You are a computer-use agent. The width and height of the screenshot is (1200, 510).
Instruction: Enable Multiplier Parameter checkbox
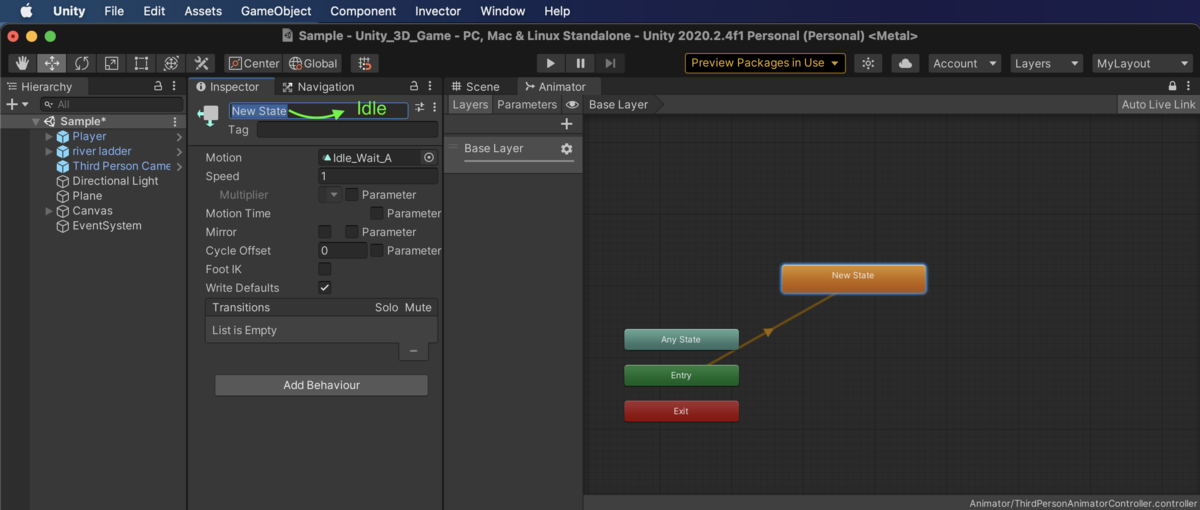pos(351,195)
